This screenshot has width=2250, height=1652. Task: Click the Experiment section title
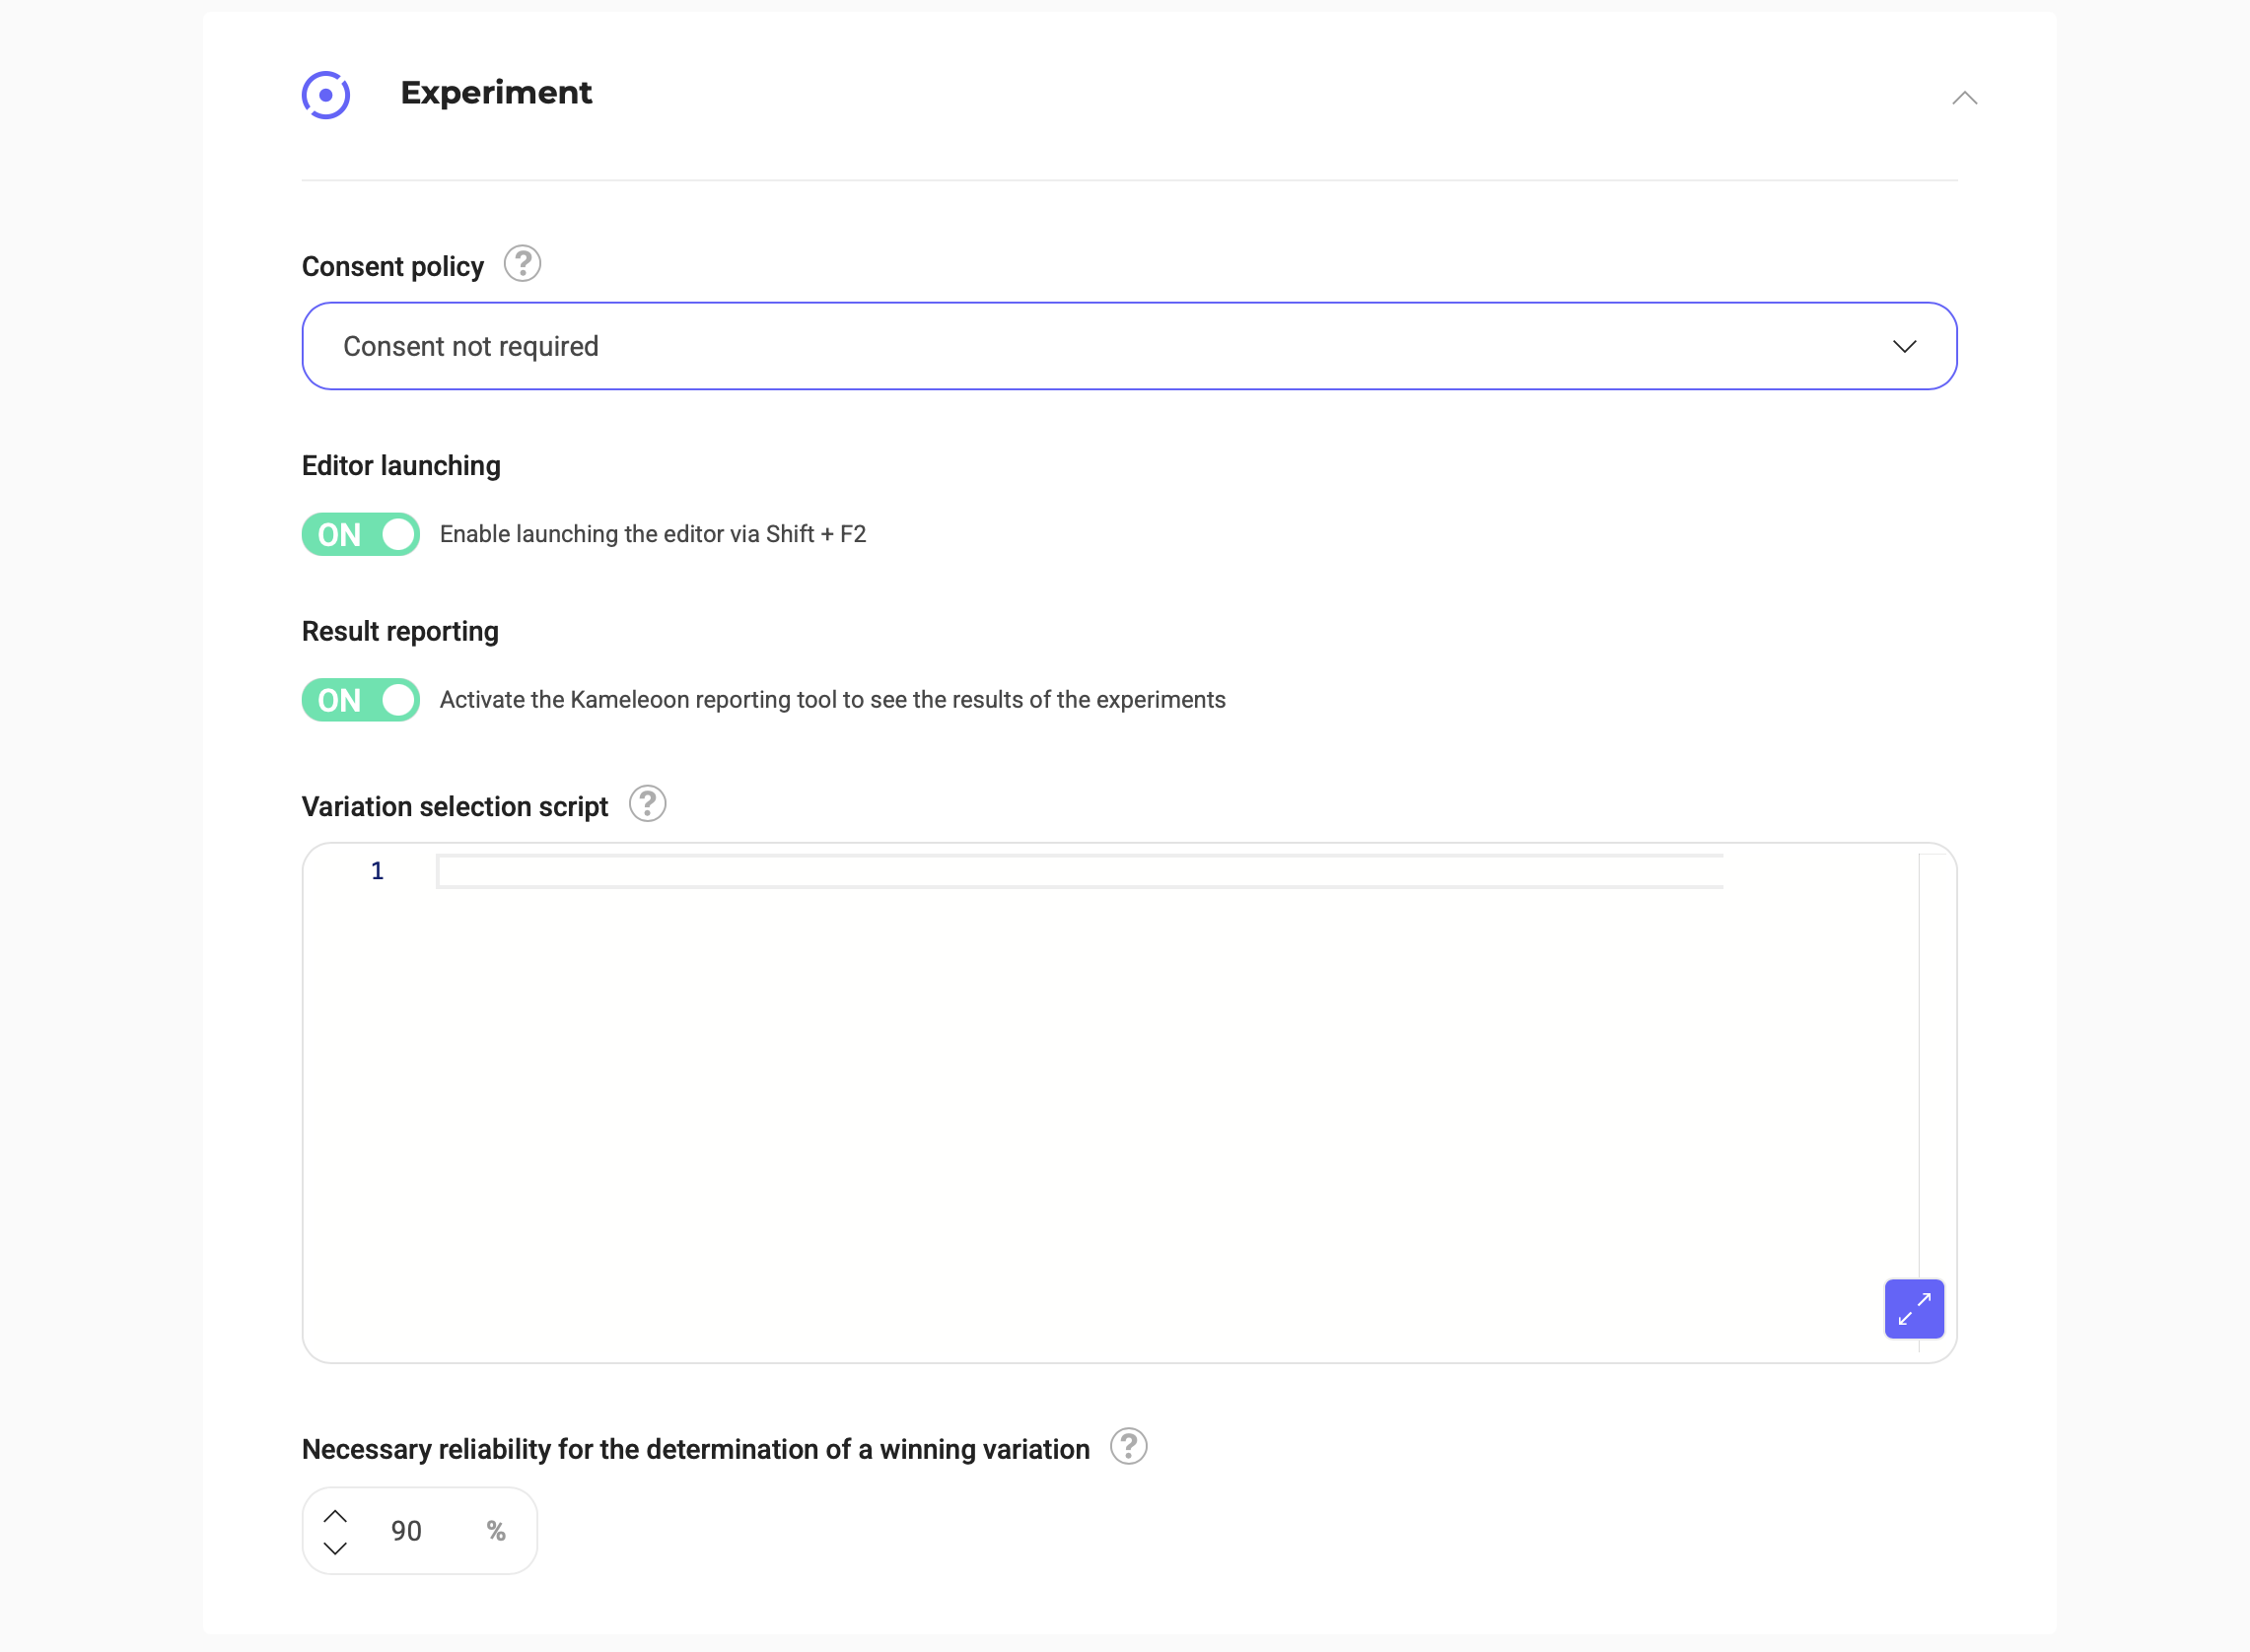point(496,93)
